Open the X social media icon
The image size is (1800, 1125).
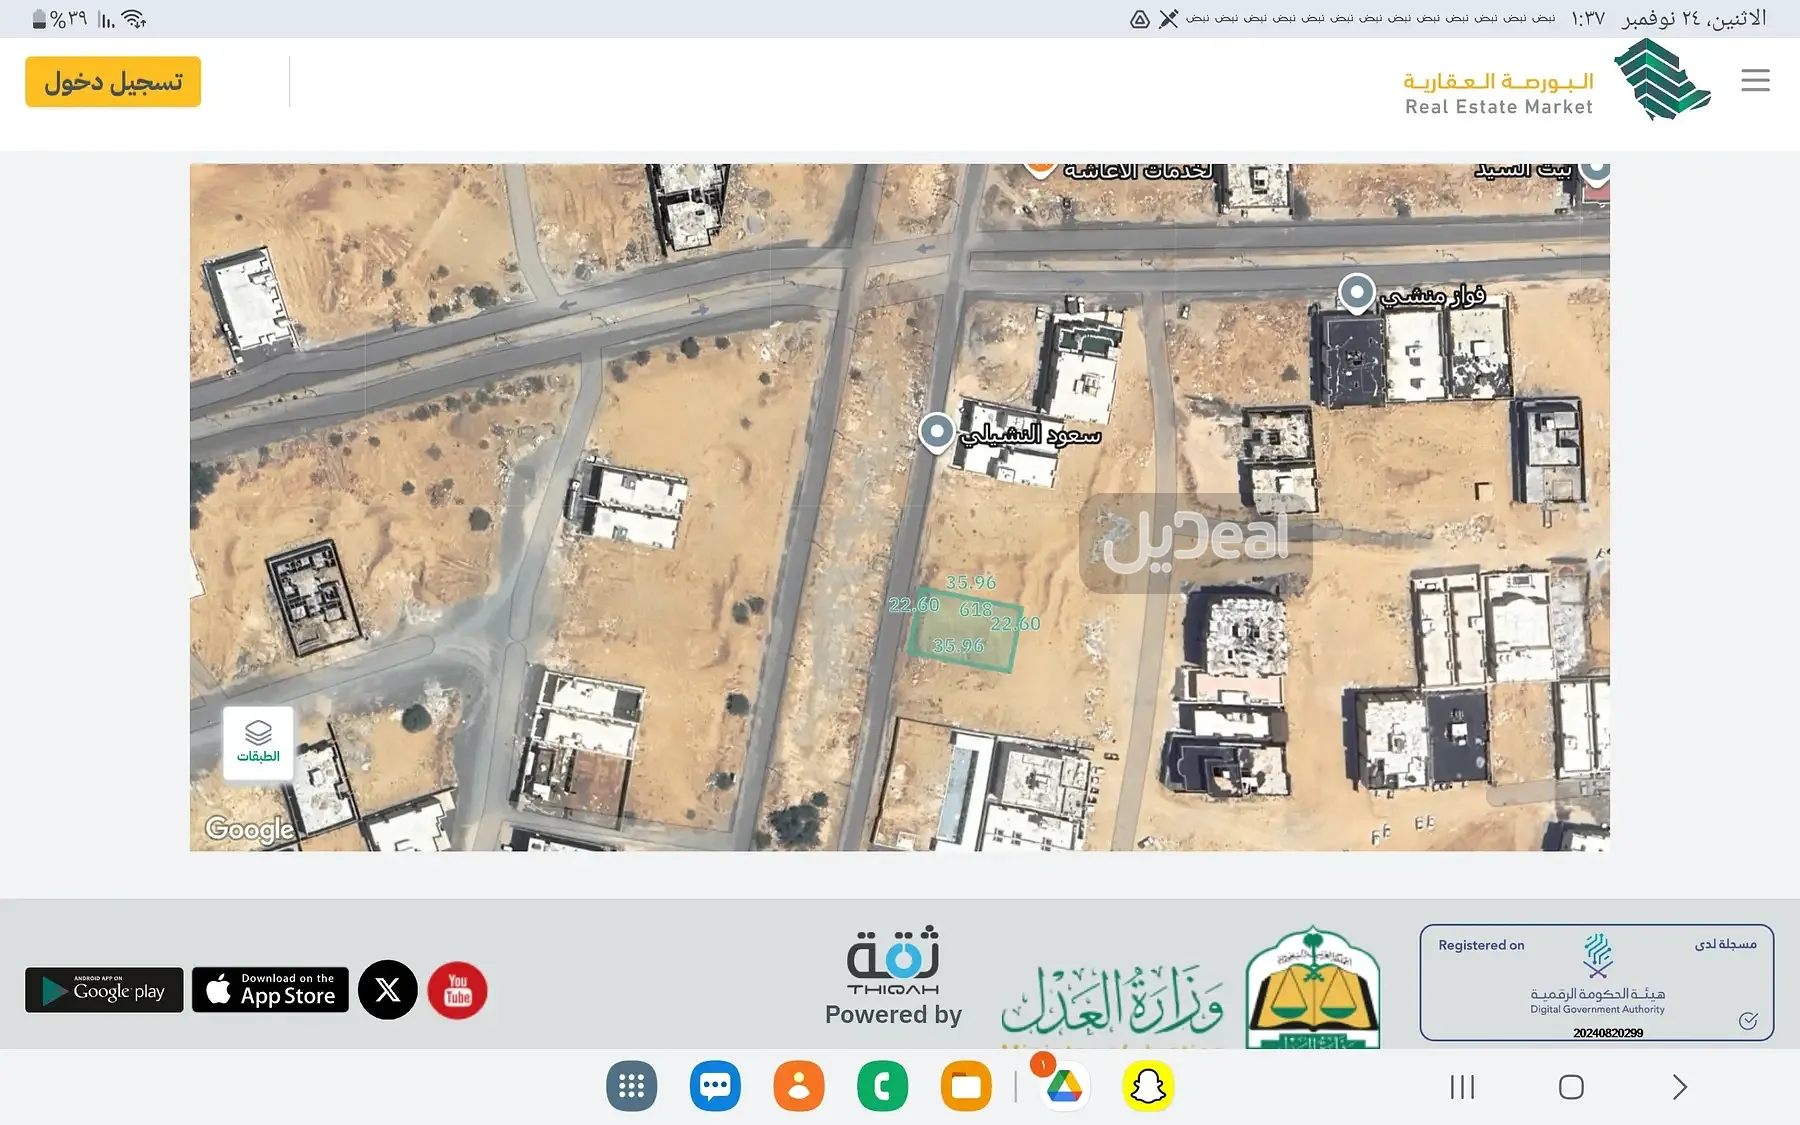tap(388, 990)
